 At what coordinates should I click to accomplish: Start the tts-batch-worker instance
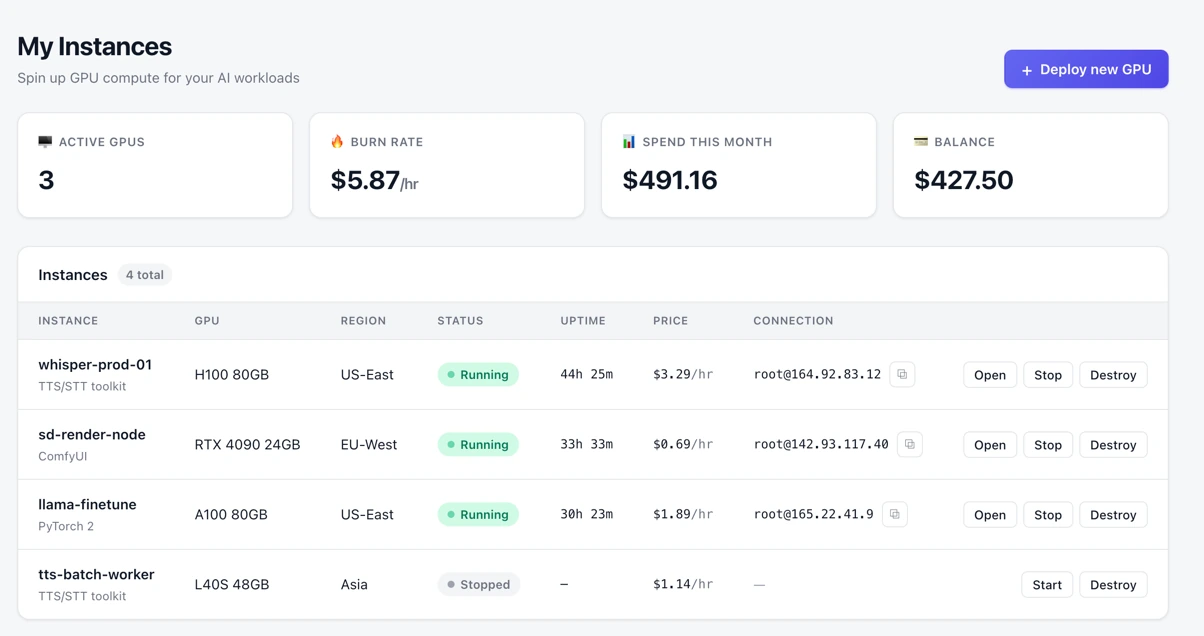1047,585
